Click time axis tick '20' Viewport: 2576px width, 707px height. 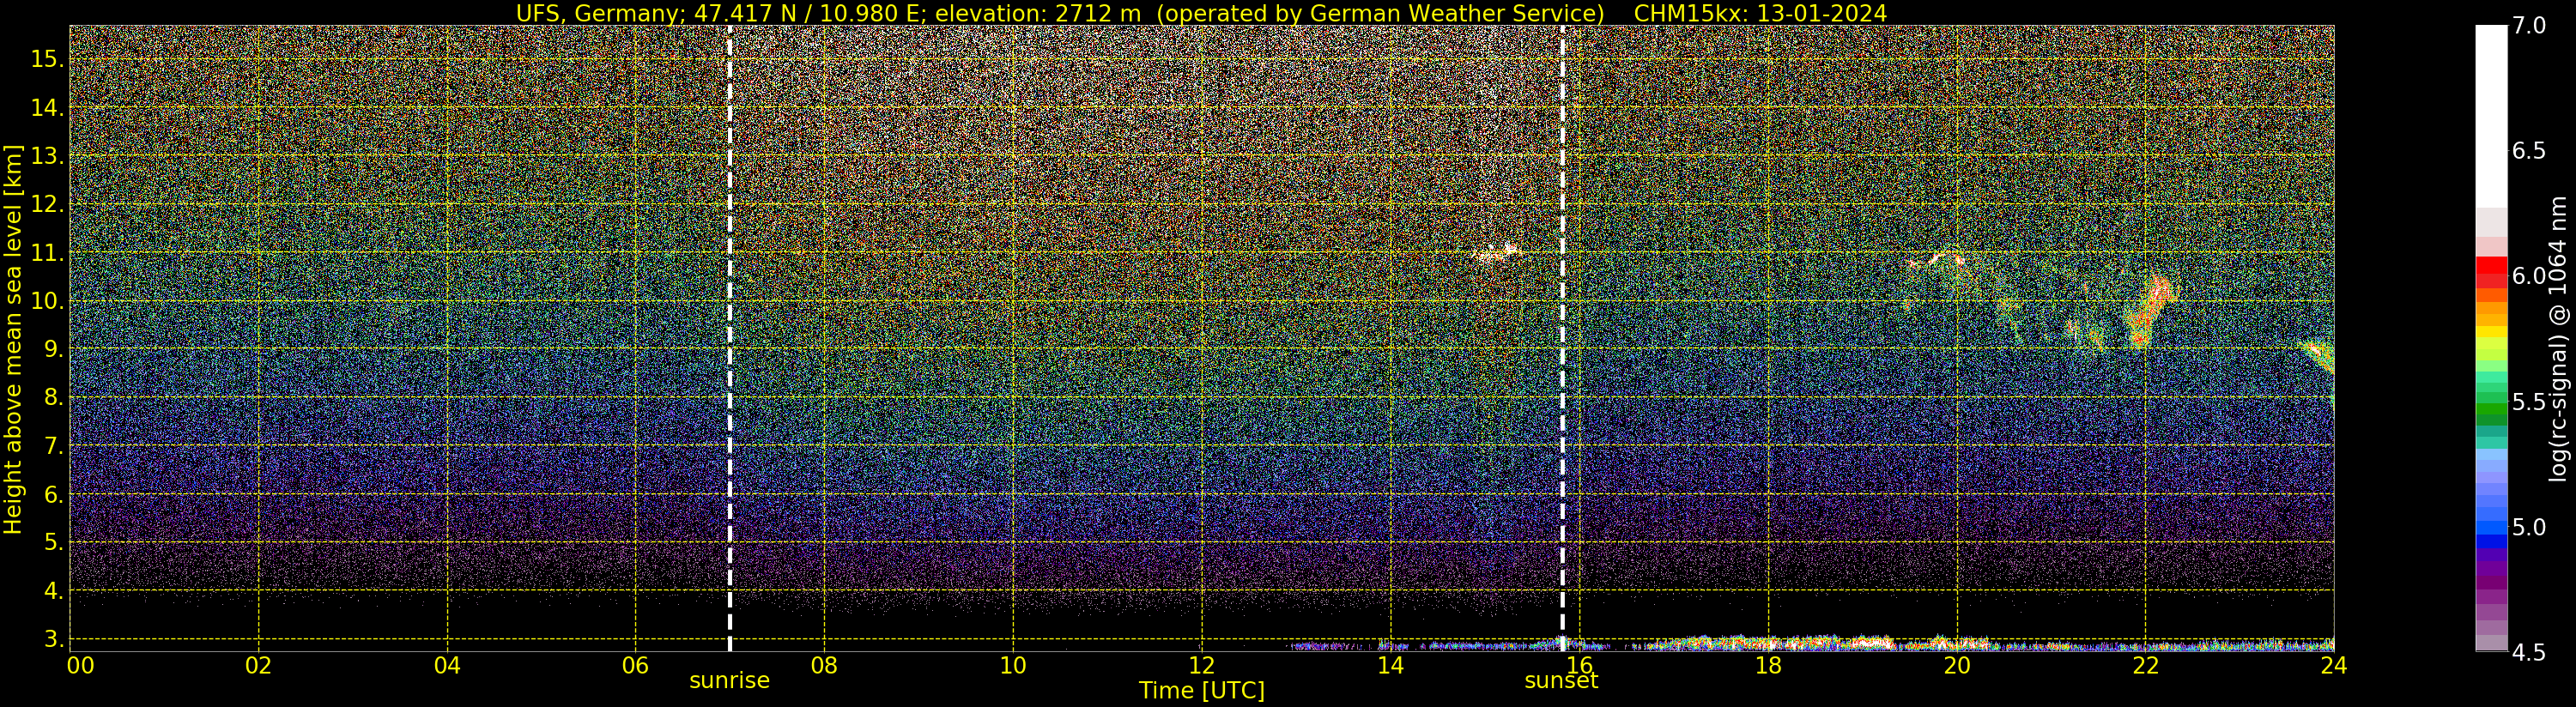pos(1957,666)
